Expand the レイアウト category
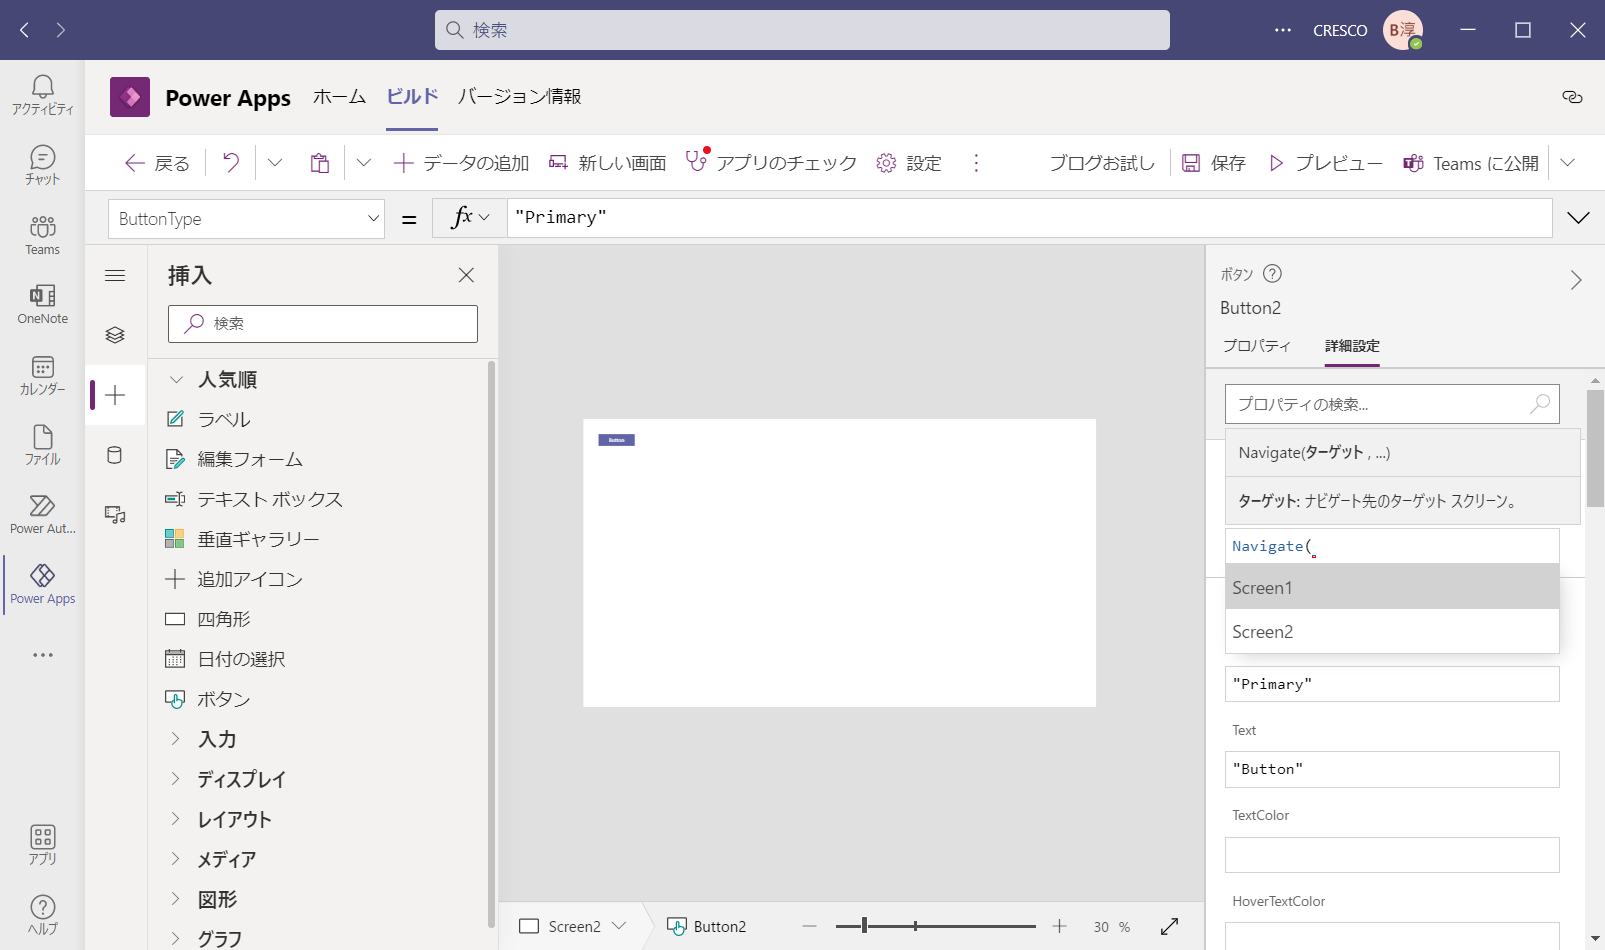Image resolution: width=1605 pixels, height=950 pixels. (x=176, y=819)
